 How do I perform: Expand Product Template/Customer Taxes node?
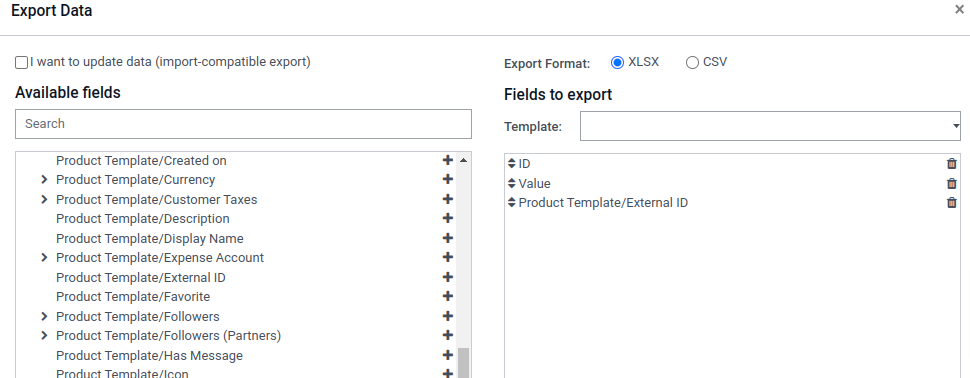click(x=44, y=199)
